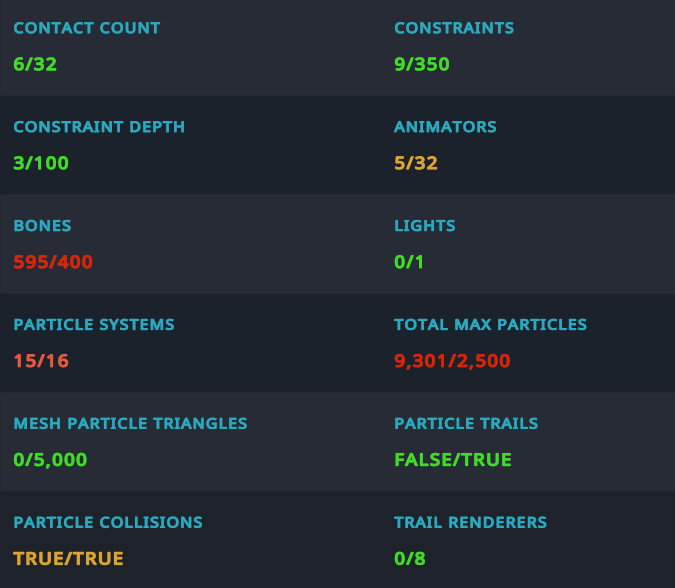Click the Contact Count label

pos(86,28)
